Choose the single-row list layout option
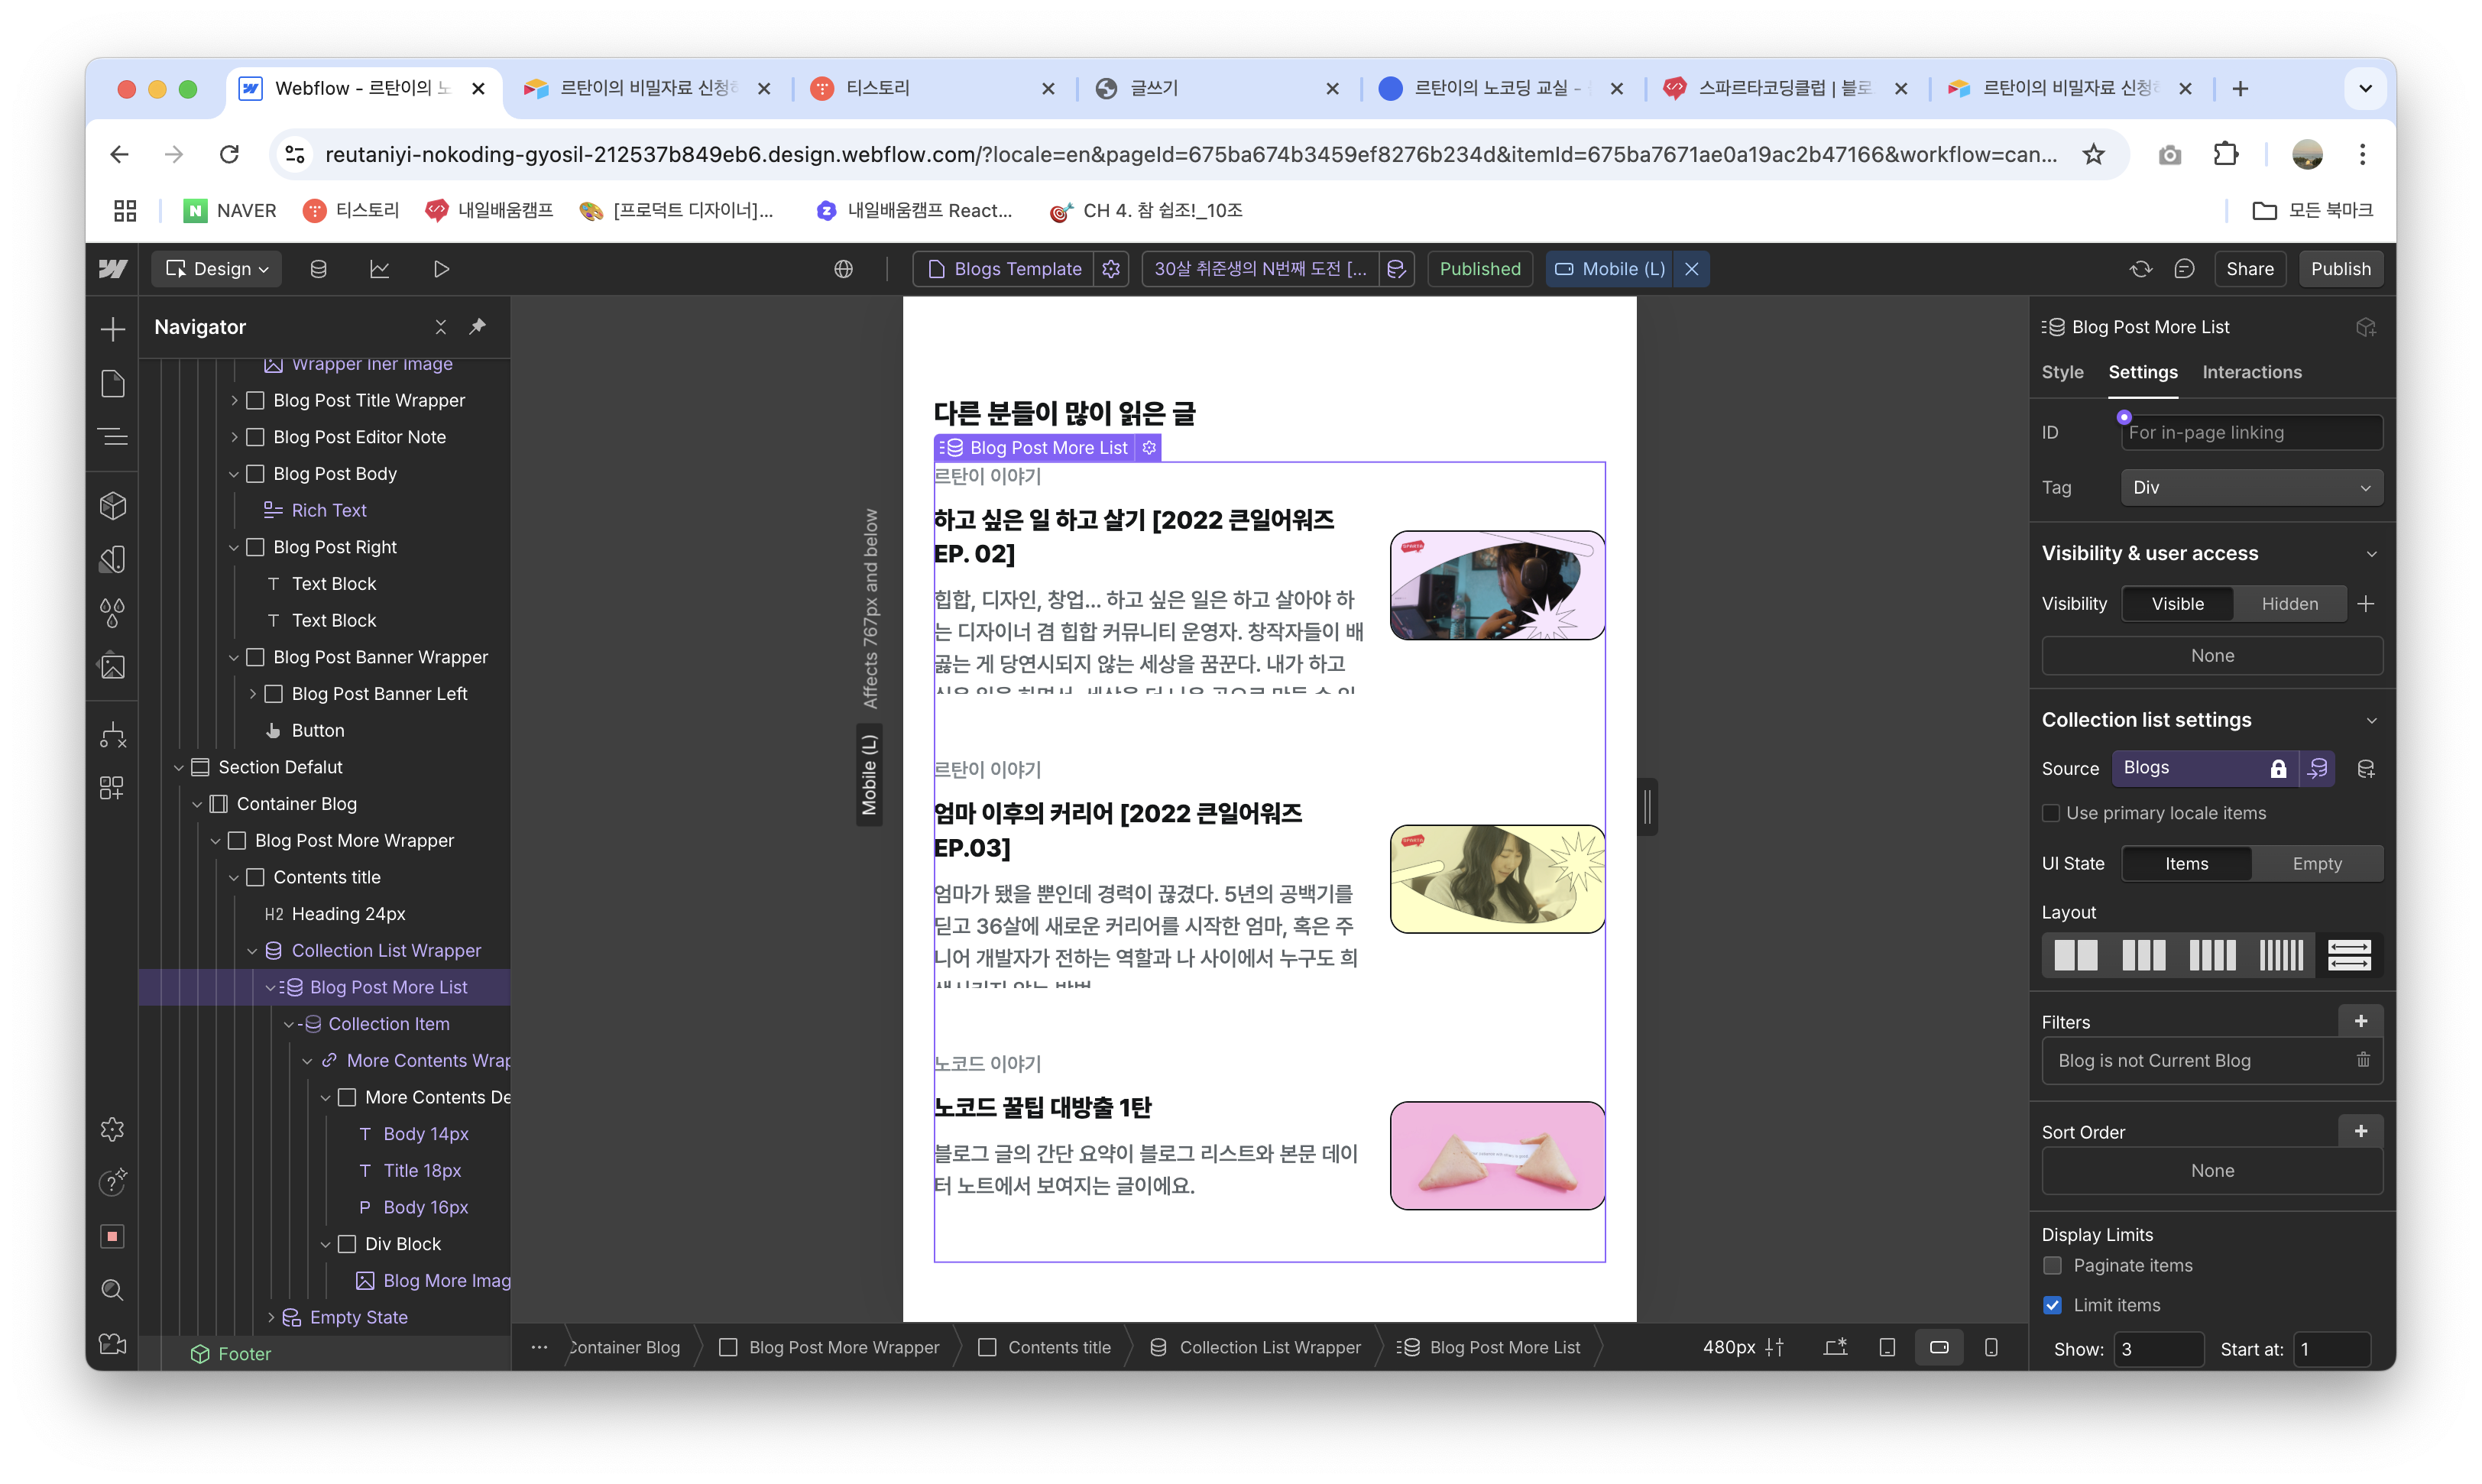Image resolution: width=2482 pixels, height=1484 pixels. click(2349, 955)
